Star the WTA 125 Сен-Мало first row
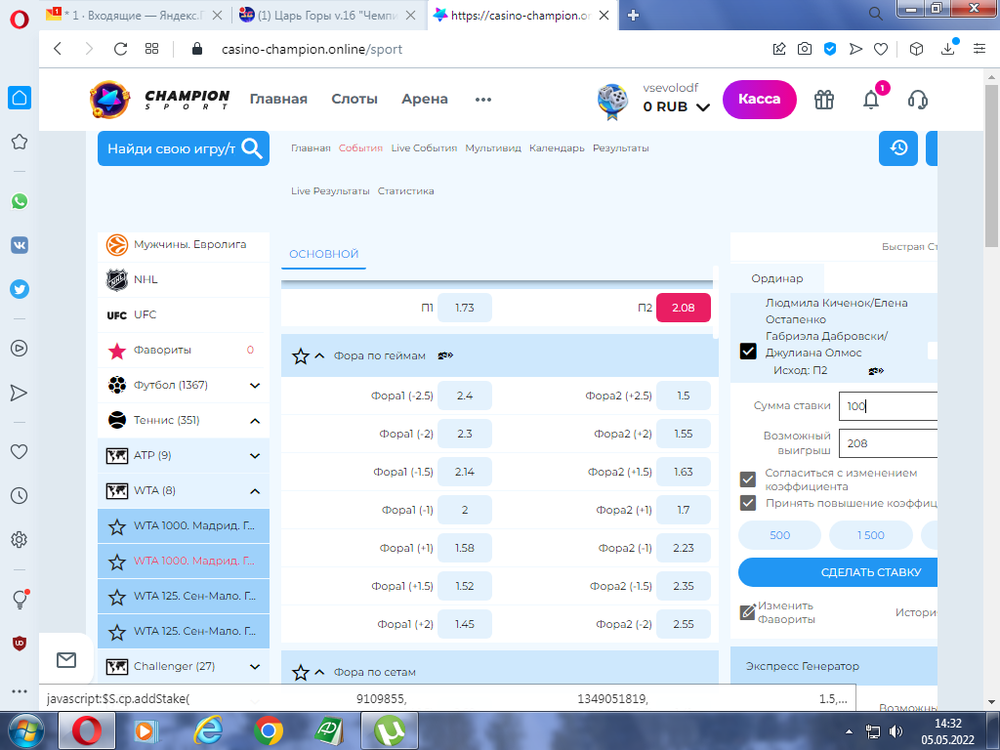 coord(117,597)
